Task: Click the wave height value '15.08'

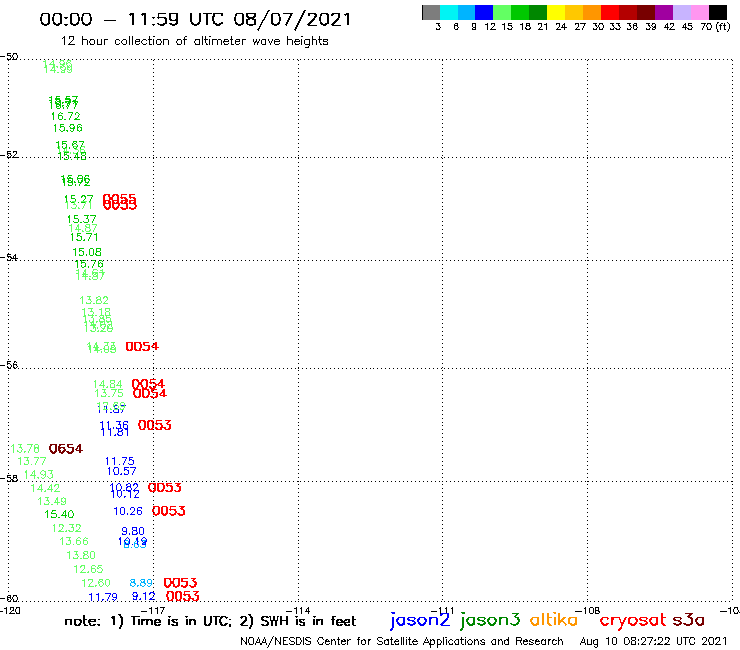Action: 87,252
